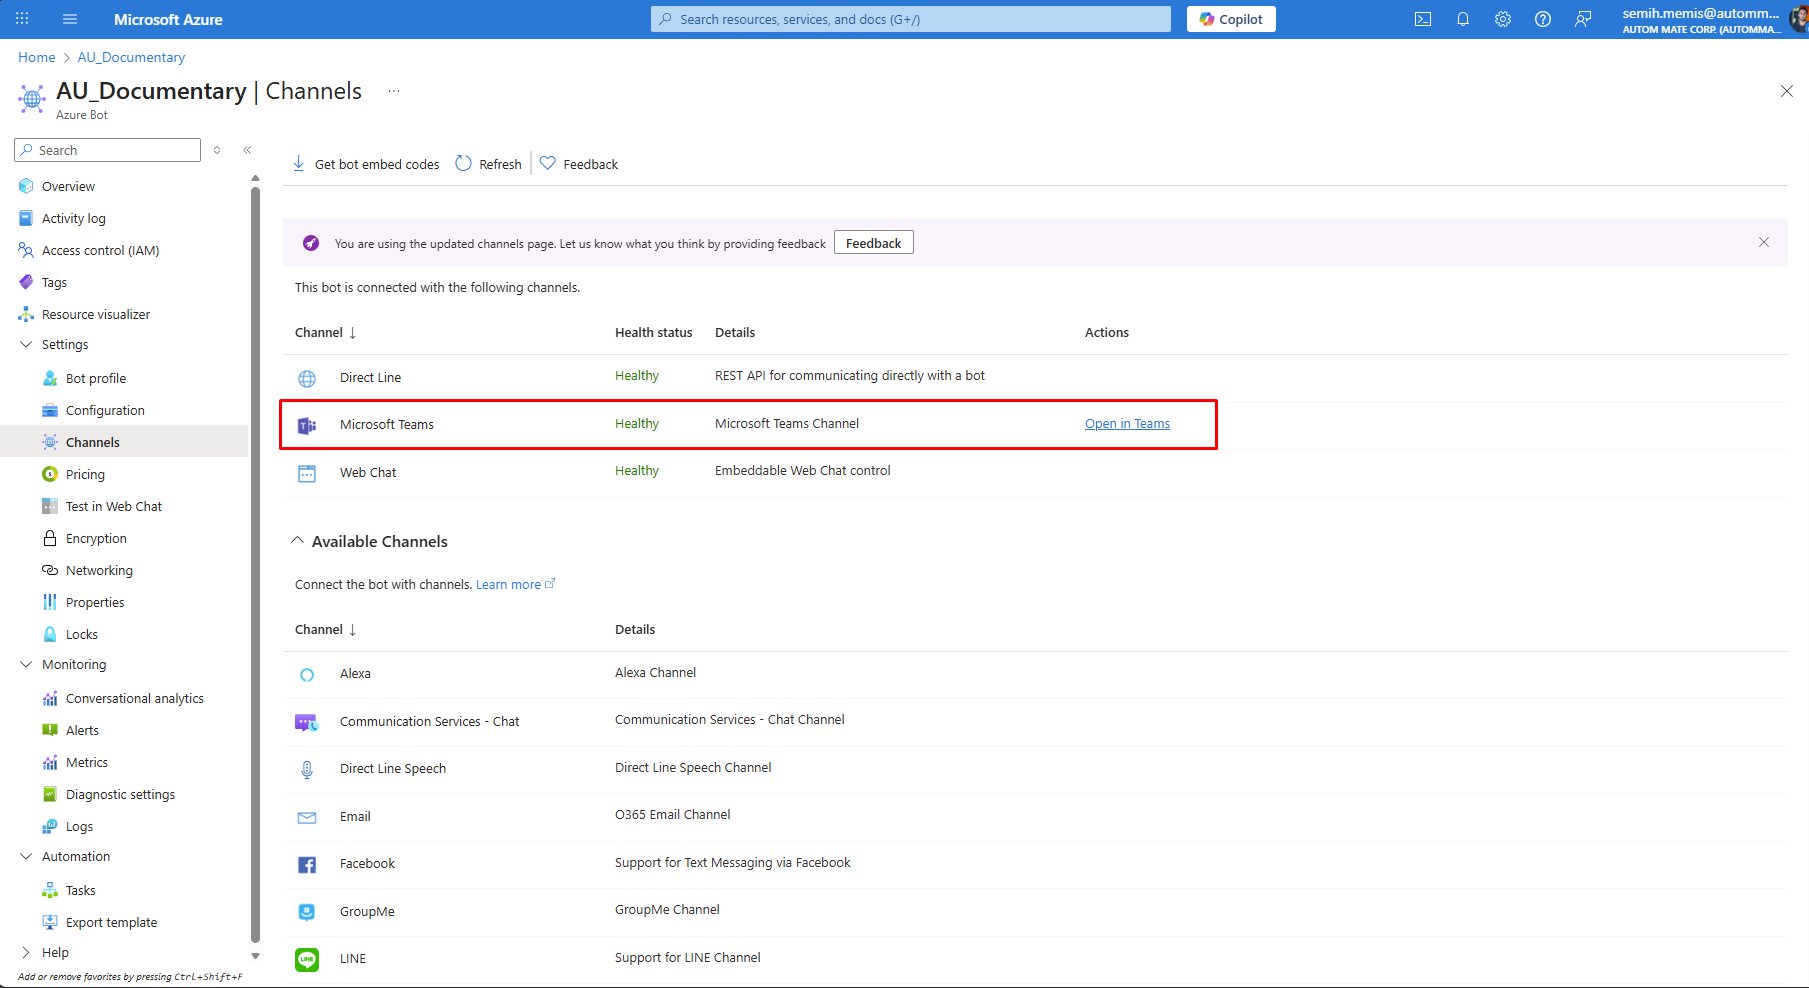Viewport: 1809px width, 988px height.
Task: Open Configuration in the Settings menu
Action: pyautogui.click(x=105, y=410)
